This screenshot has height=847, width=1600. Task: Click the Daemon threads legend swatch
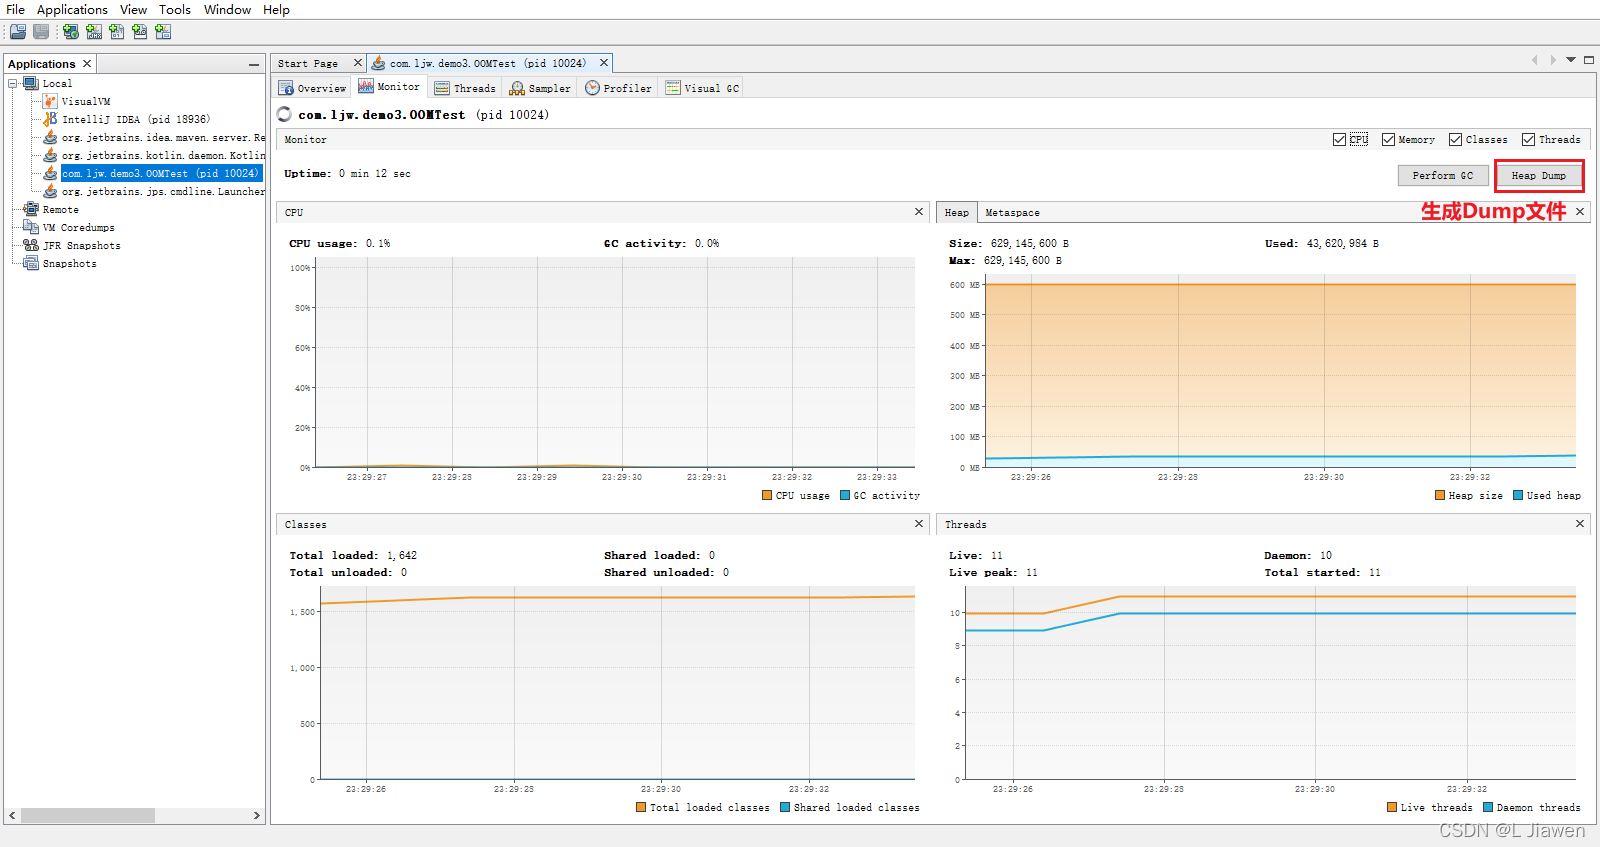click(1488, 807)
